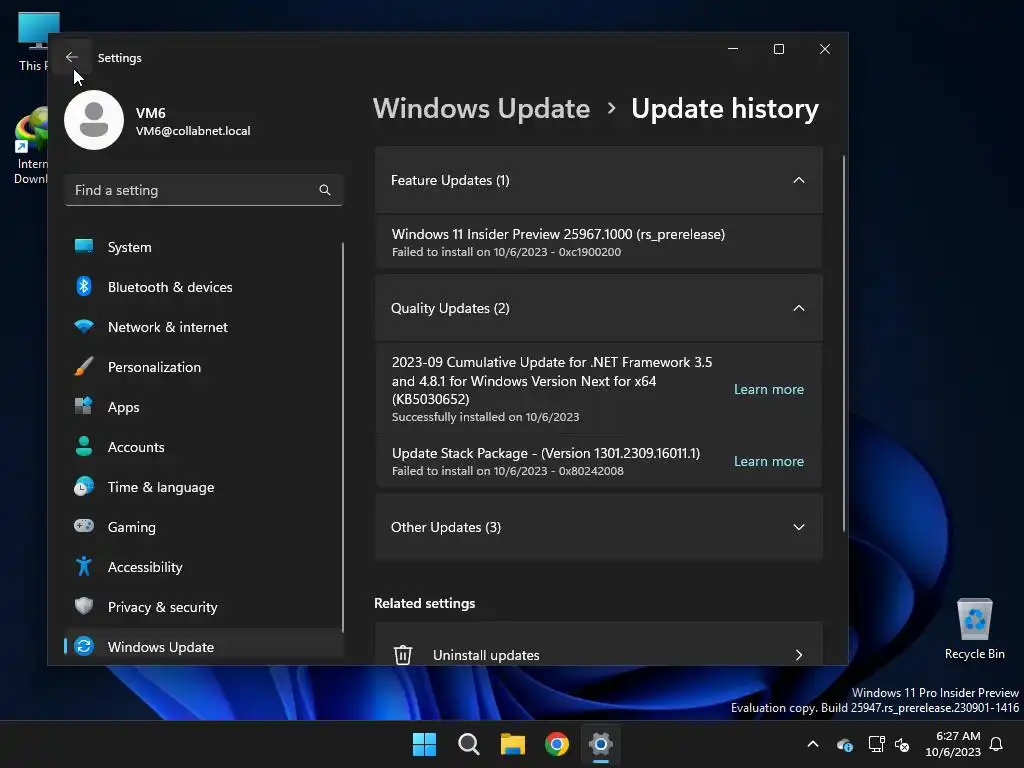Show hidden icons in the system tray
The width and height of the screenshot is (1024, 768).
pos(812,744)
